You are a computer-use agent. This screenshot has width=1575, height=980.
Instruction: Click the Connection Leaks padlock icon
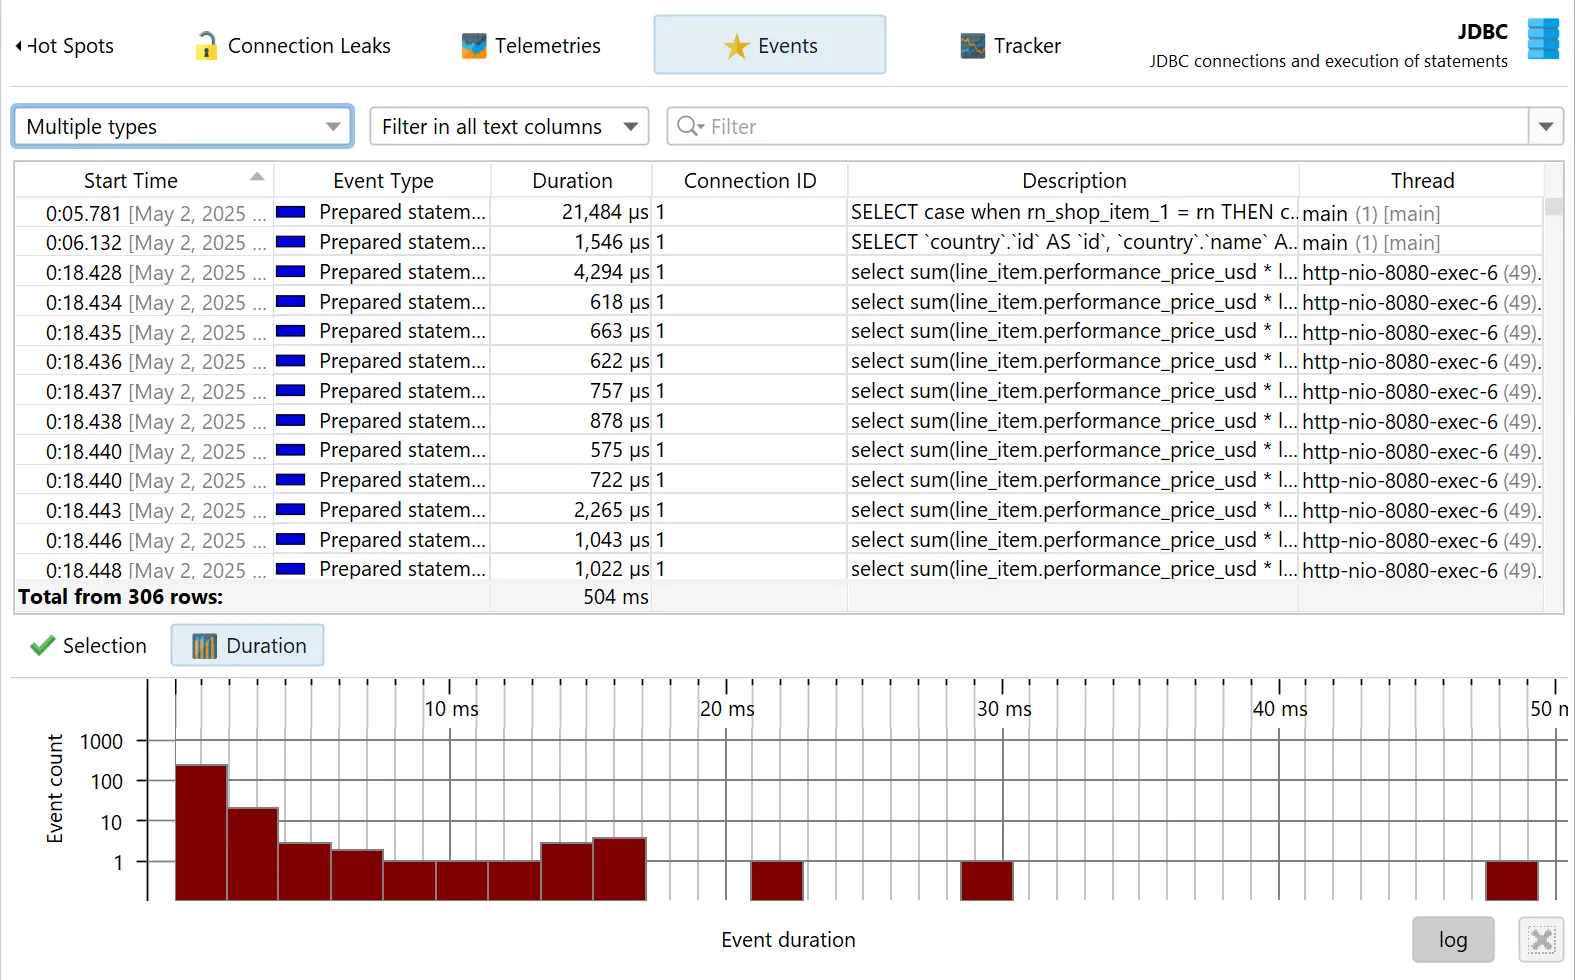[206, 46]
